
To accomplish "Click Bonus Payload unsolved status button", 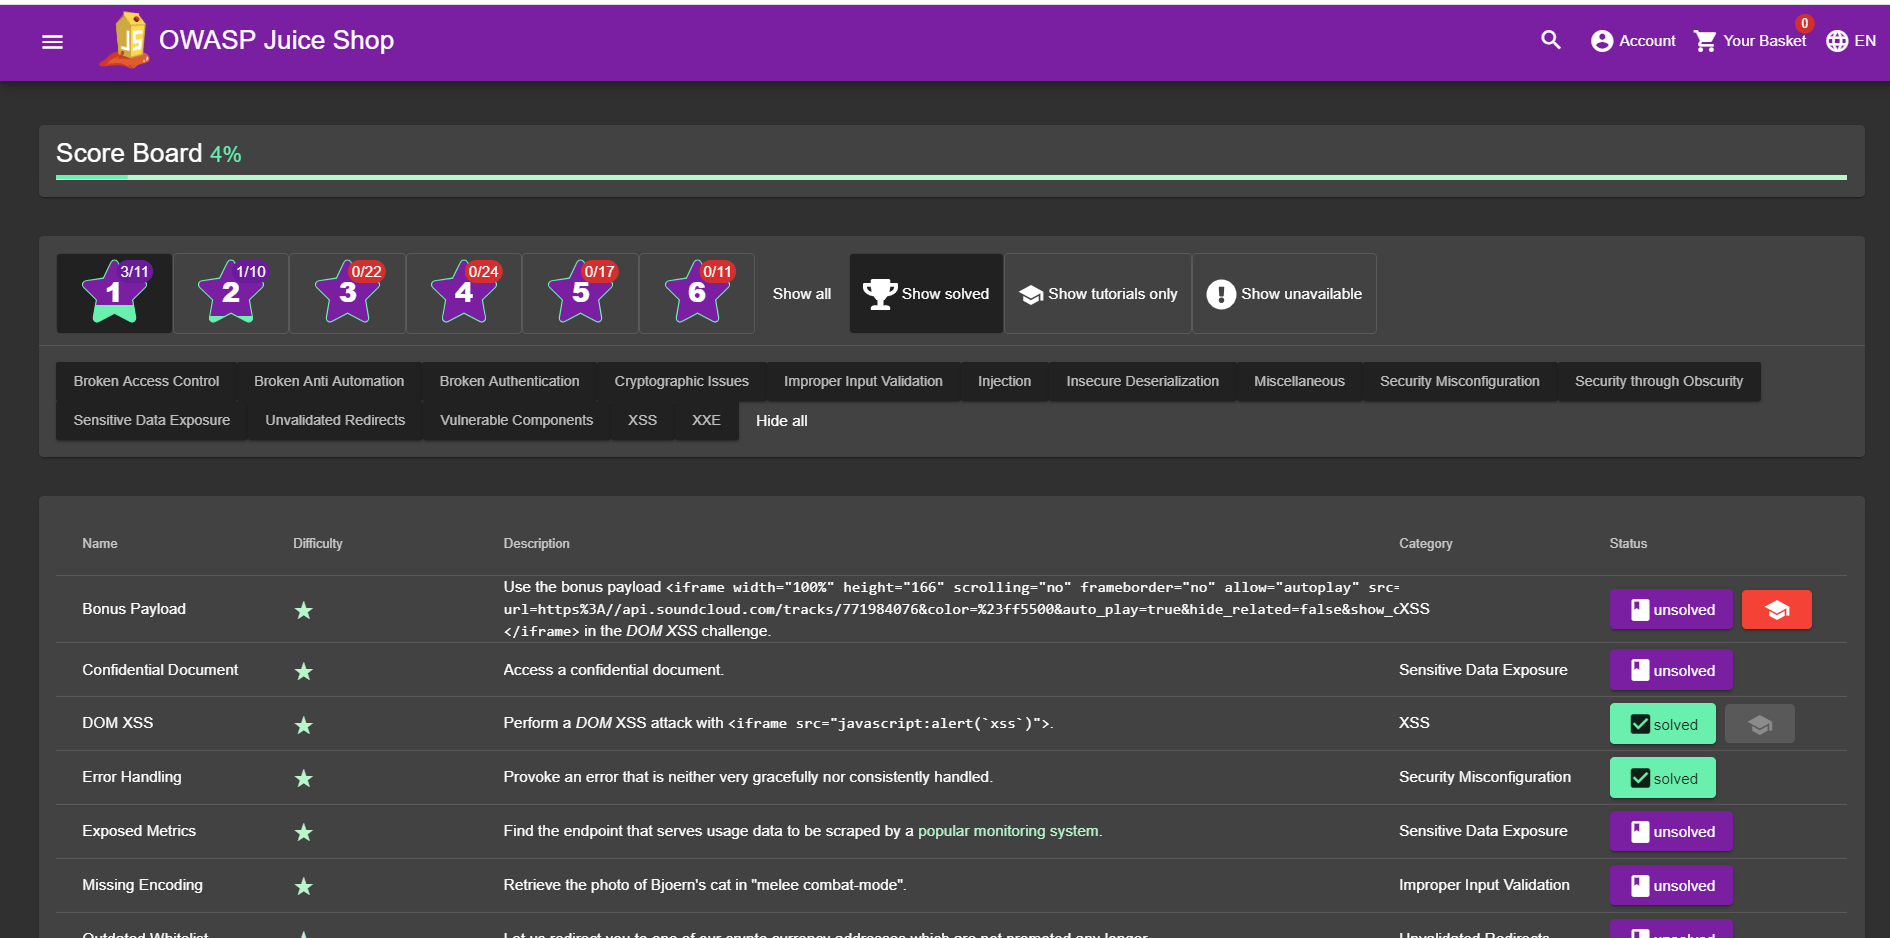I will [1671, 610].
